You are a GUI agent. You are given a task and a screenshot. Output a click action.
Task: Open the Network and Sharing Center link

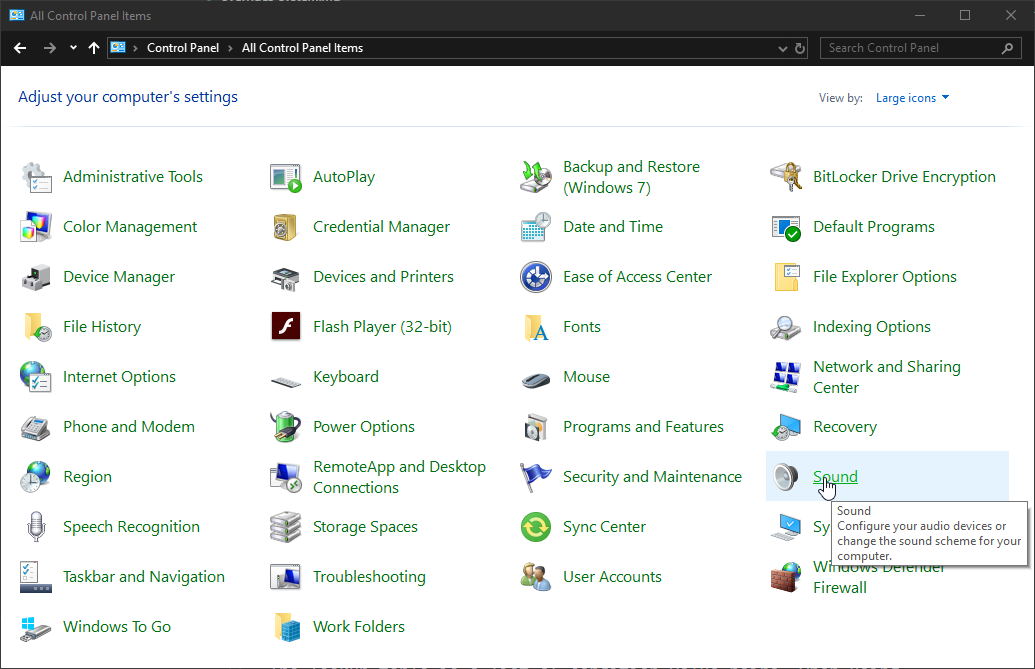coord(886,377)
